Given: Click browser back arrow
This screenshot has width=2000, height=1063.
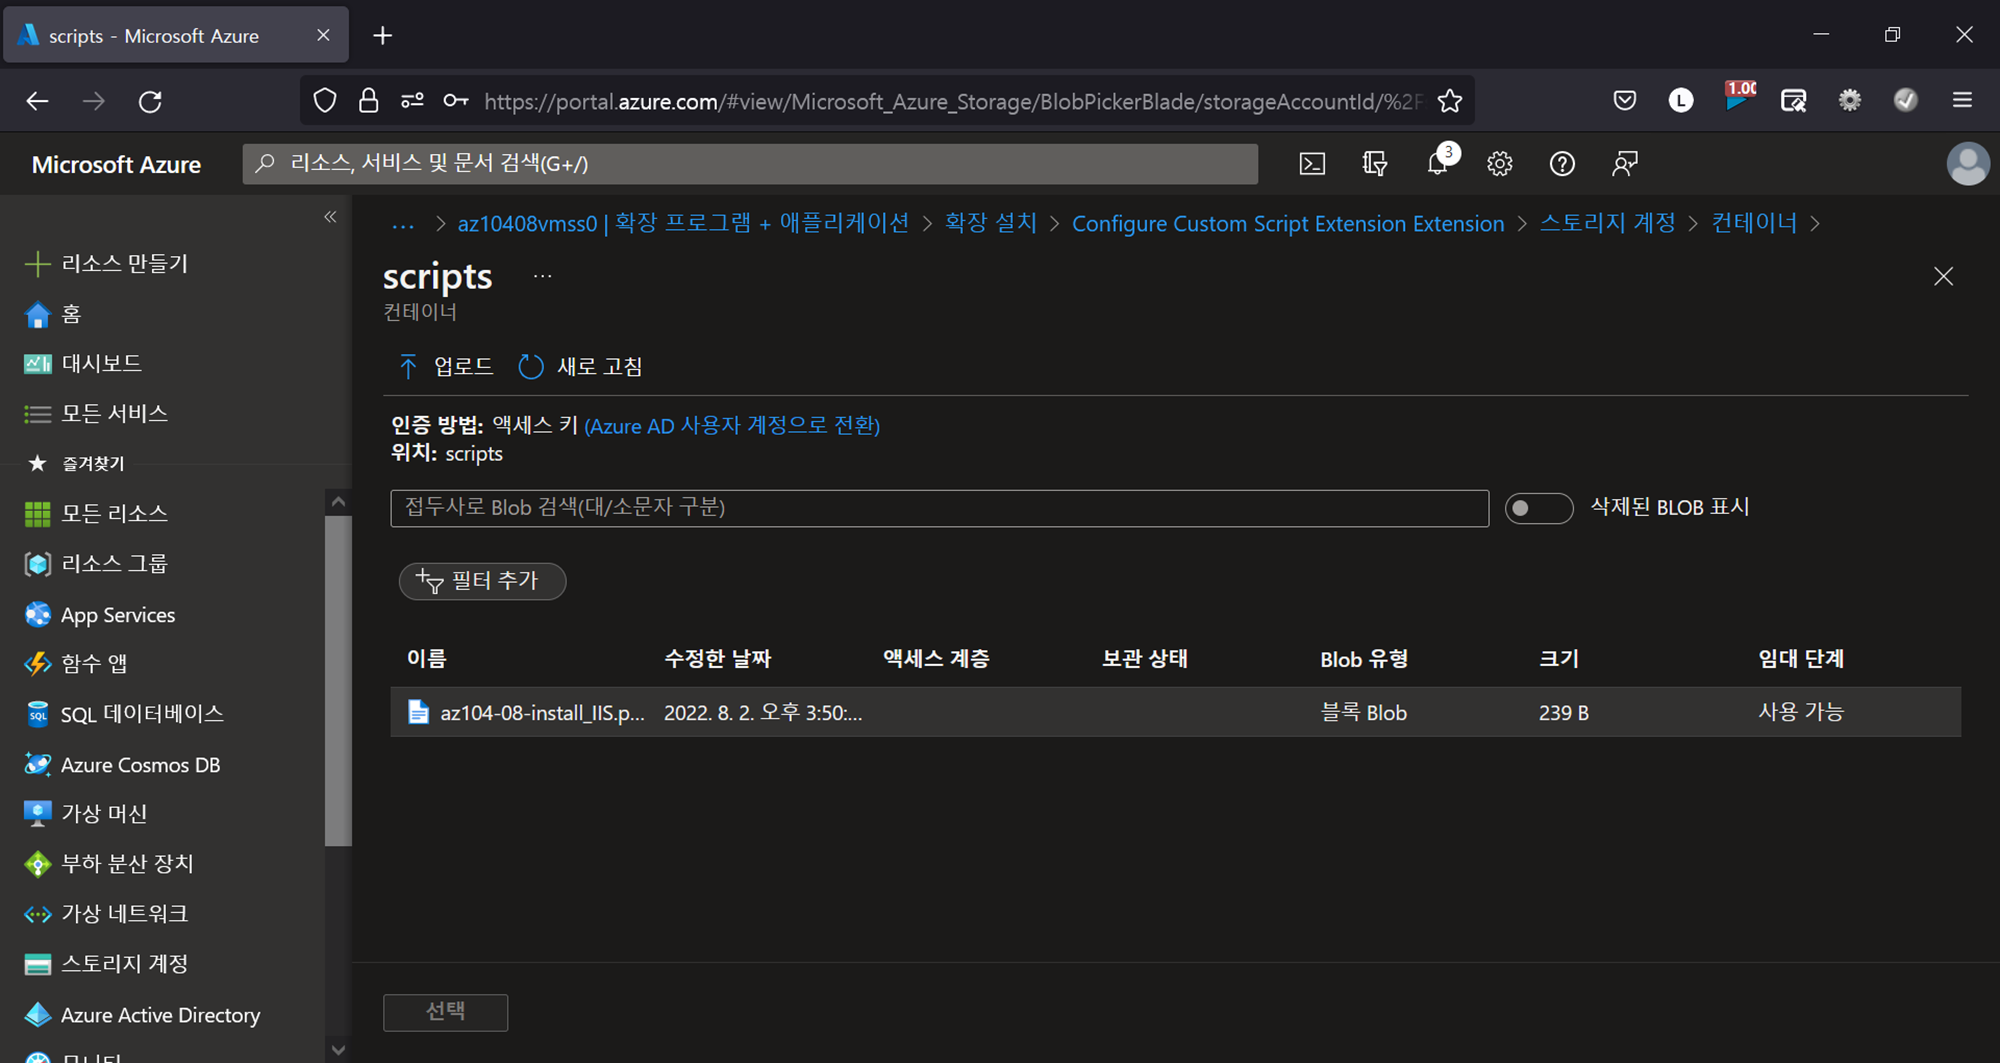Looking at the screenshot, I should pyautogui.click(x=37, y=101).
